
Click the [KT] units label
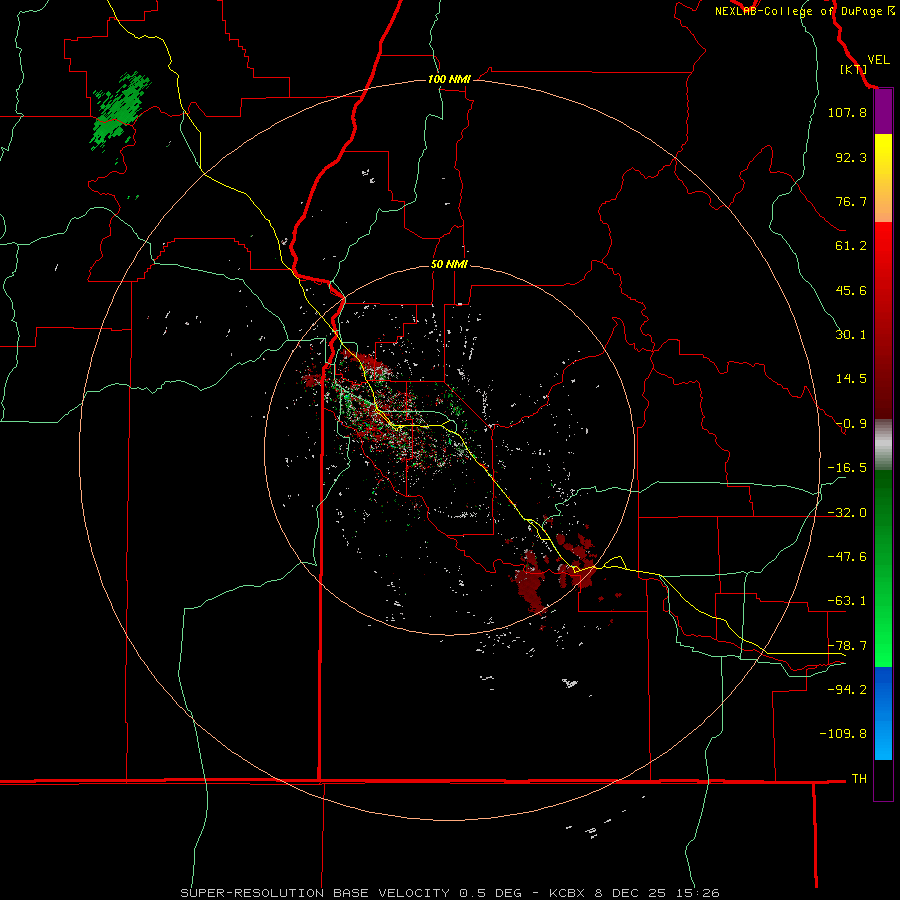click(853, 69)
